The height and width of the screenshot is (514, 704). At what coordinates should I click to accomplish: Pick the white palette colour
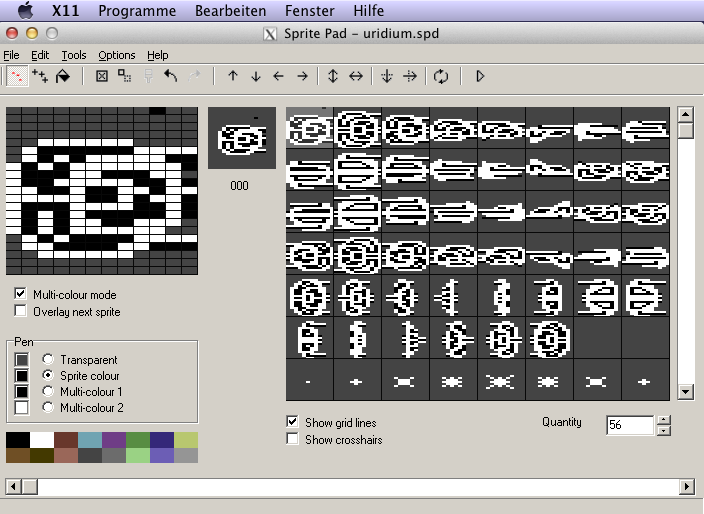(x=42, y=440)
